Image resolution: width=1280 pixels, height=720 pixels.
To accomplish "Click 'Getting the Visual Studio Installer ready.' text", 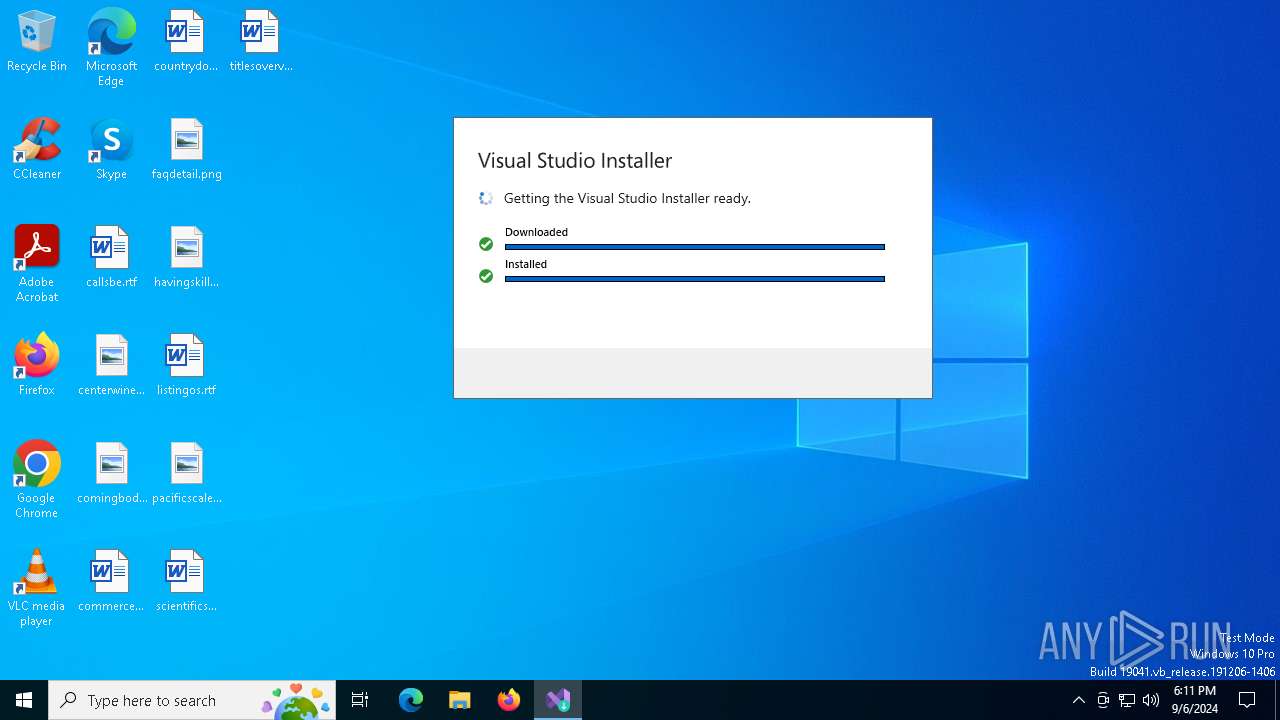I will pyautogui.click(x=627, y=198).
